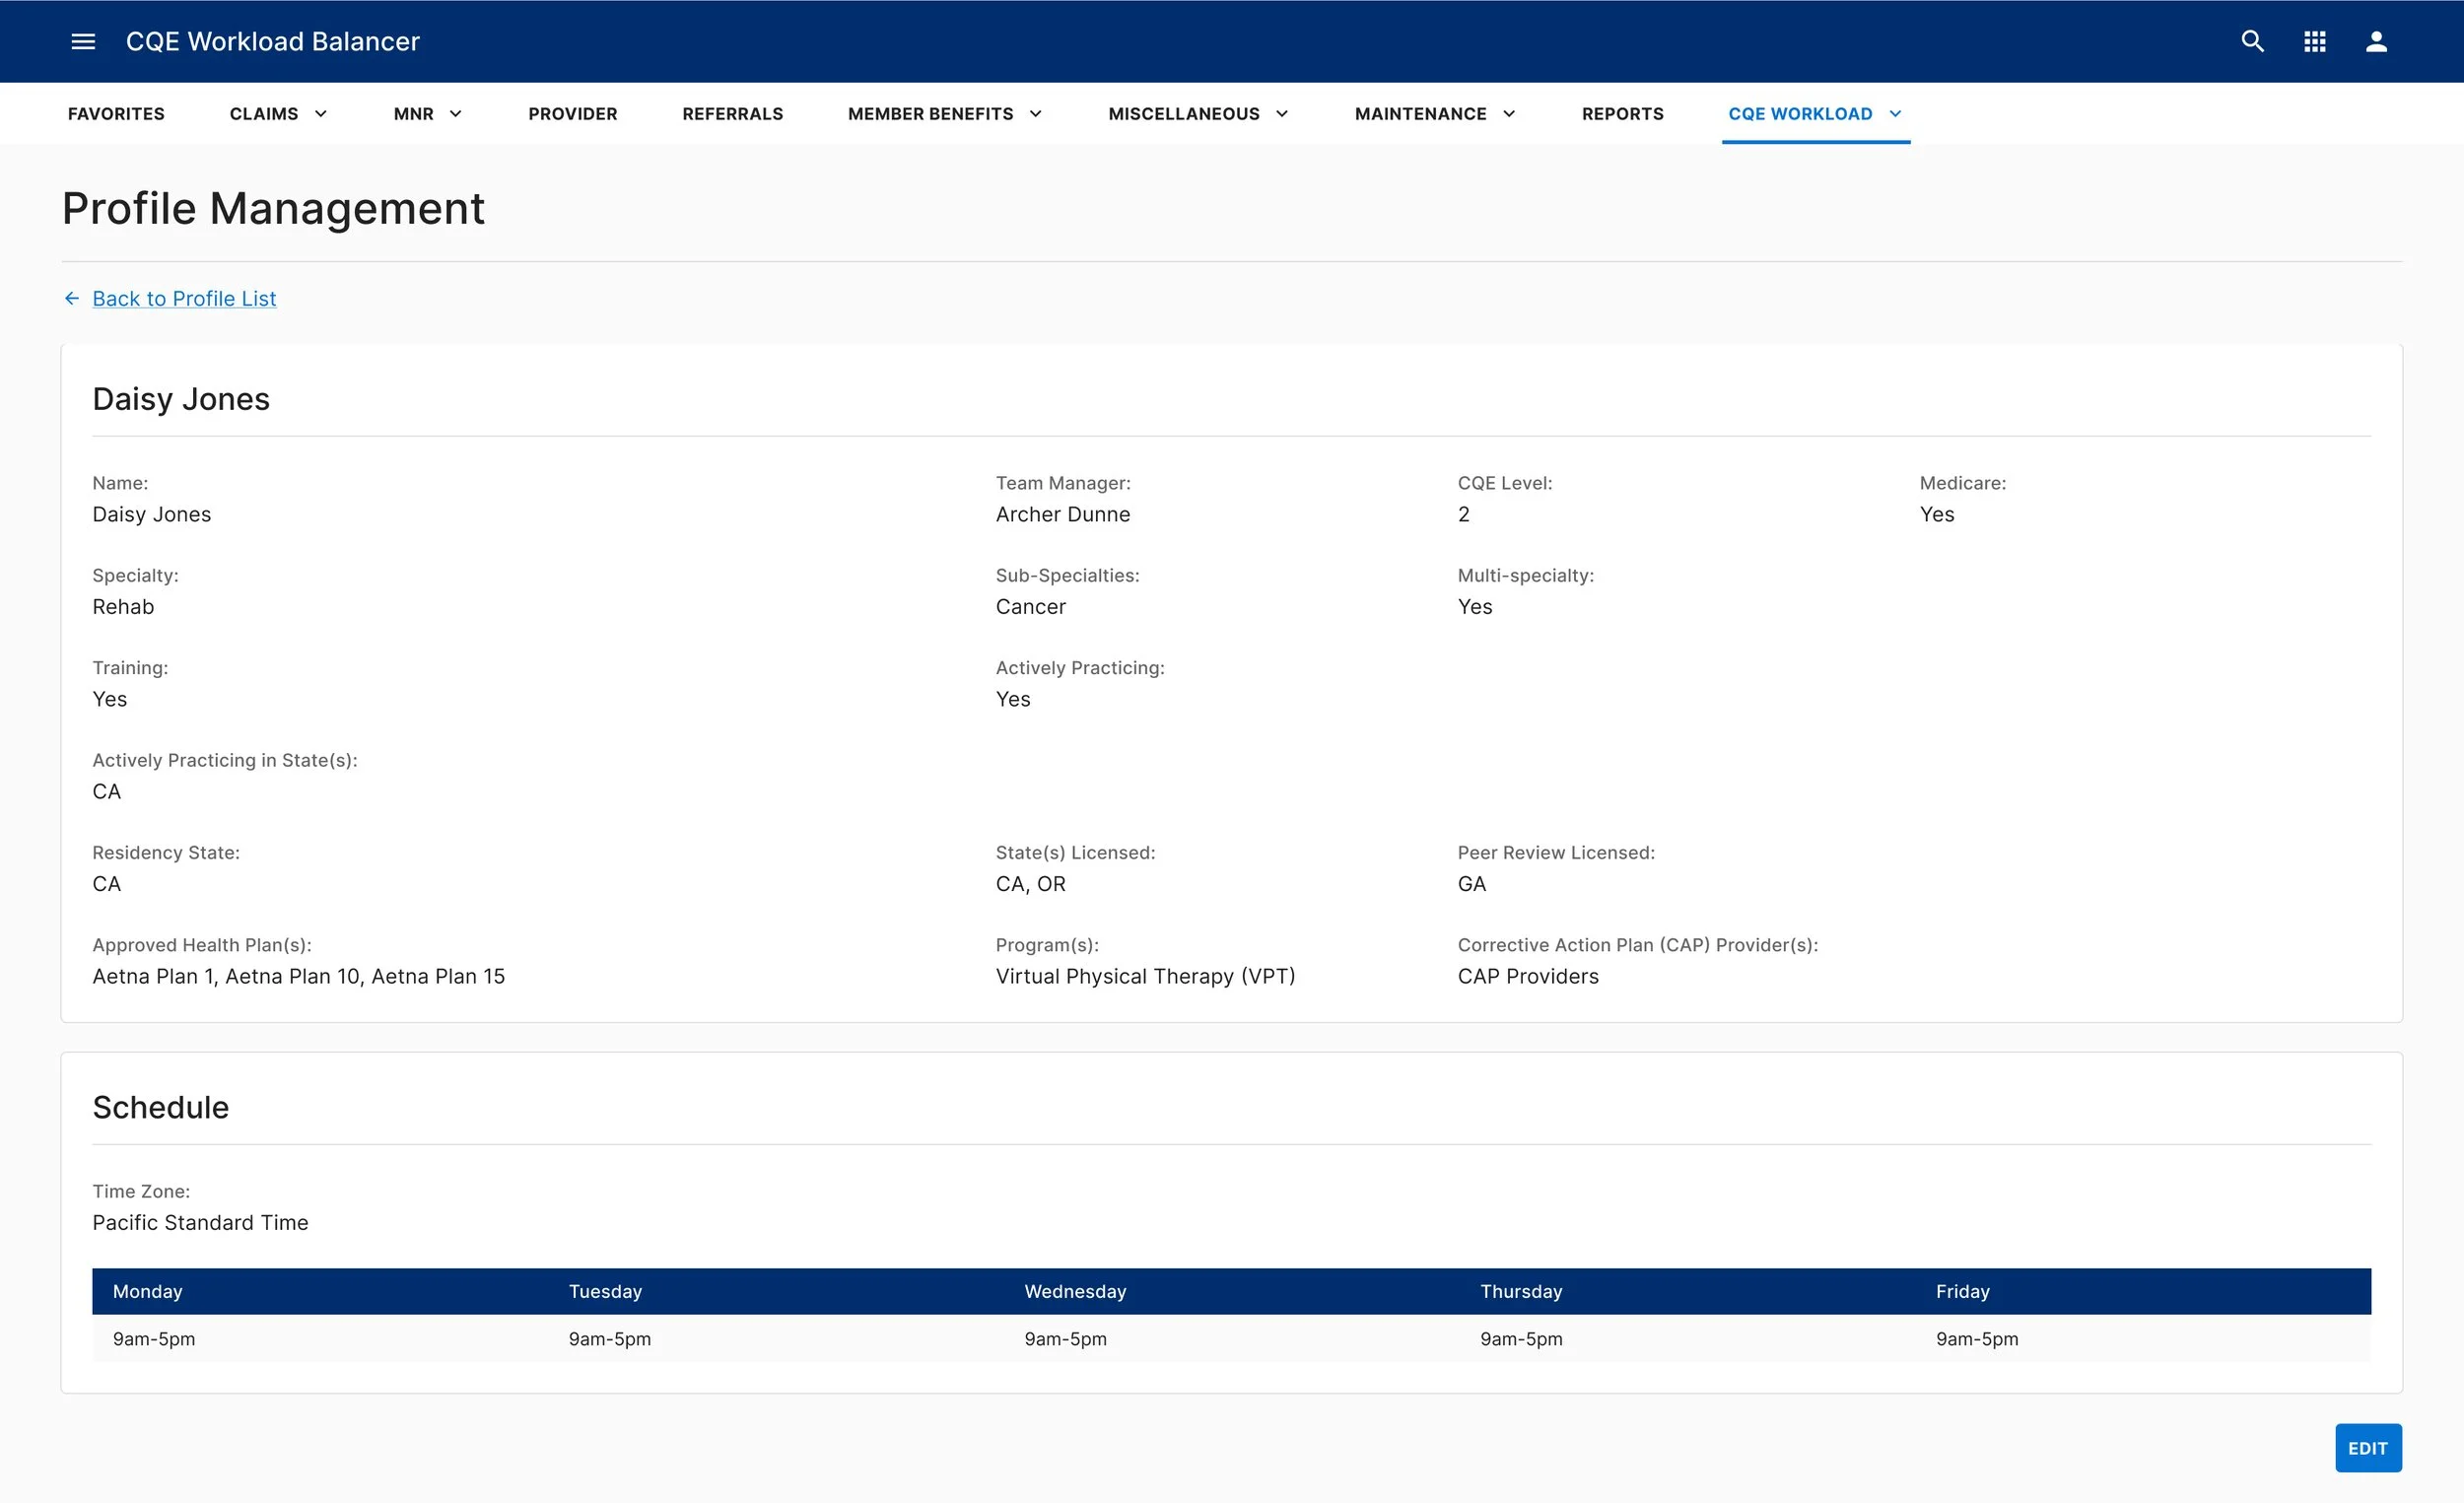This screenshot has height=1503, width=2464.
Task: Expand the Claims dropdown chevron
Action: pos(321,114)
